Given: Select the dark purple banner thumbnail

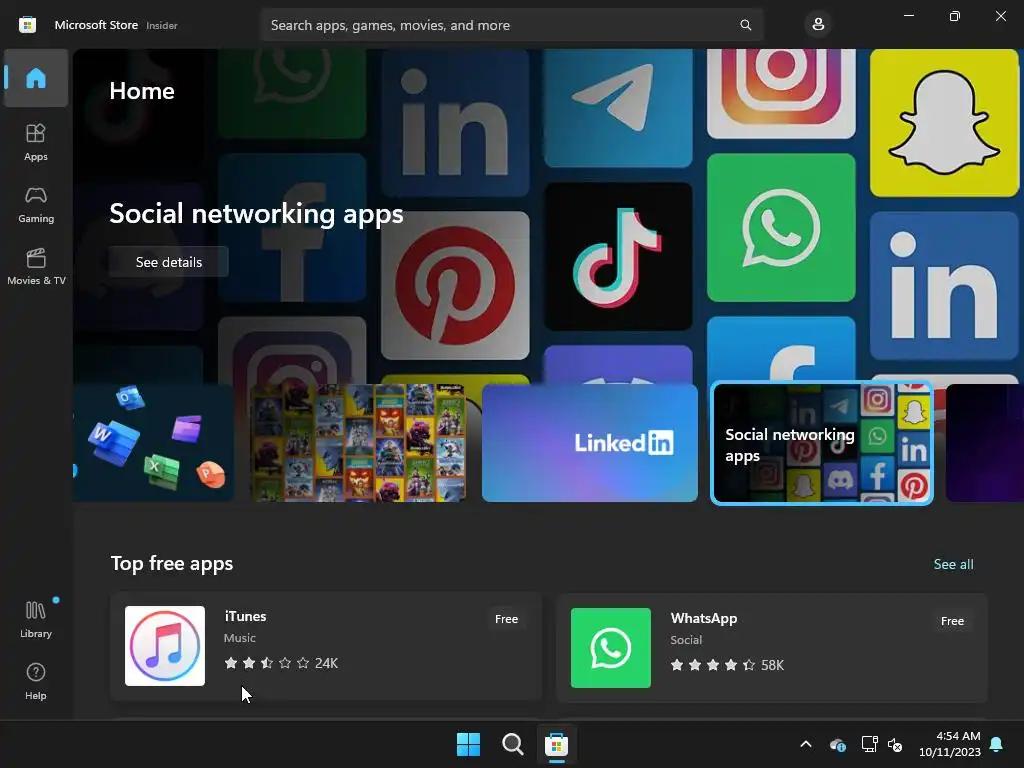Looking at the screenshot, I should pyautogui.click(x=985, y=443).
